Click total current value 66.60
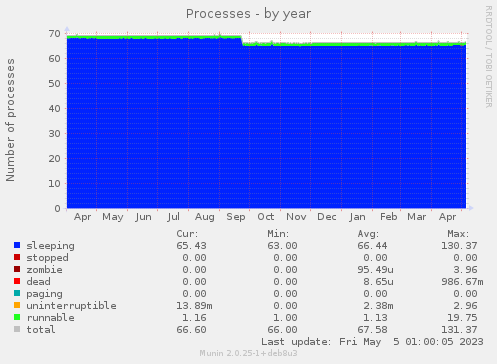Viewport: 497px width, 364px height. point(191,330)
